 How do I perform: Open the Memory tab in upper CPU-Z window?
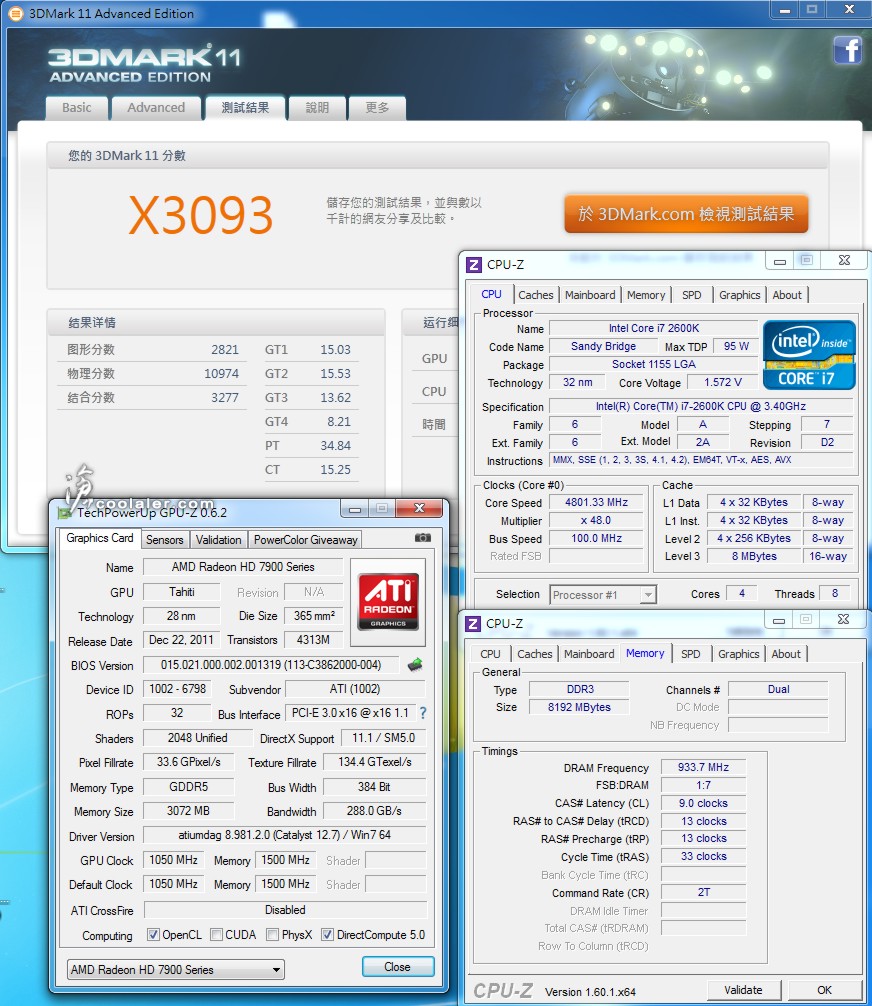[x=645, y=295]
